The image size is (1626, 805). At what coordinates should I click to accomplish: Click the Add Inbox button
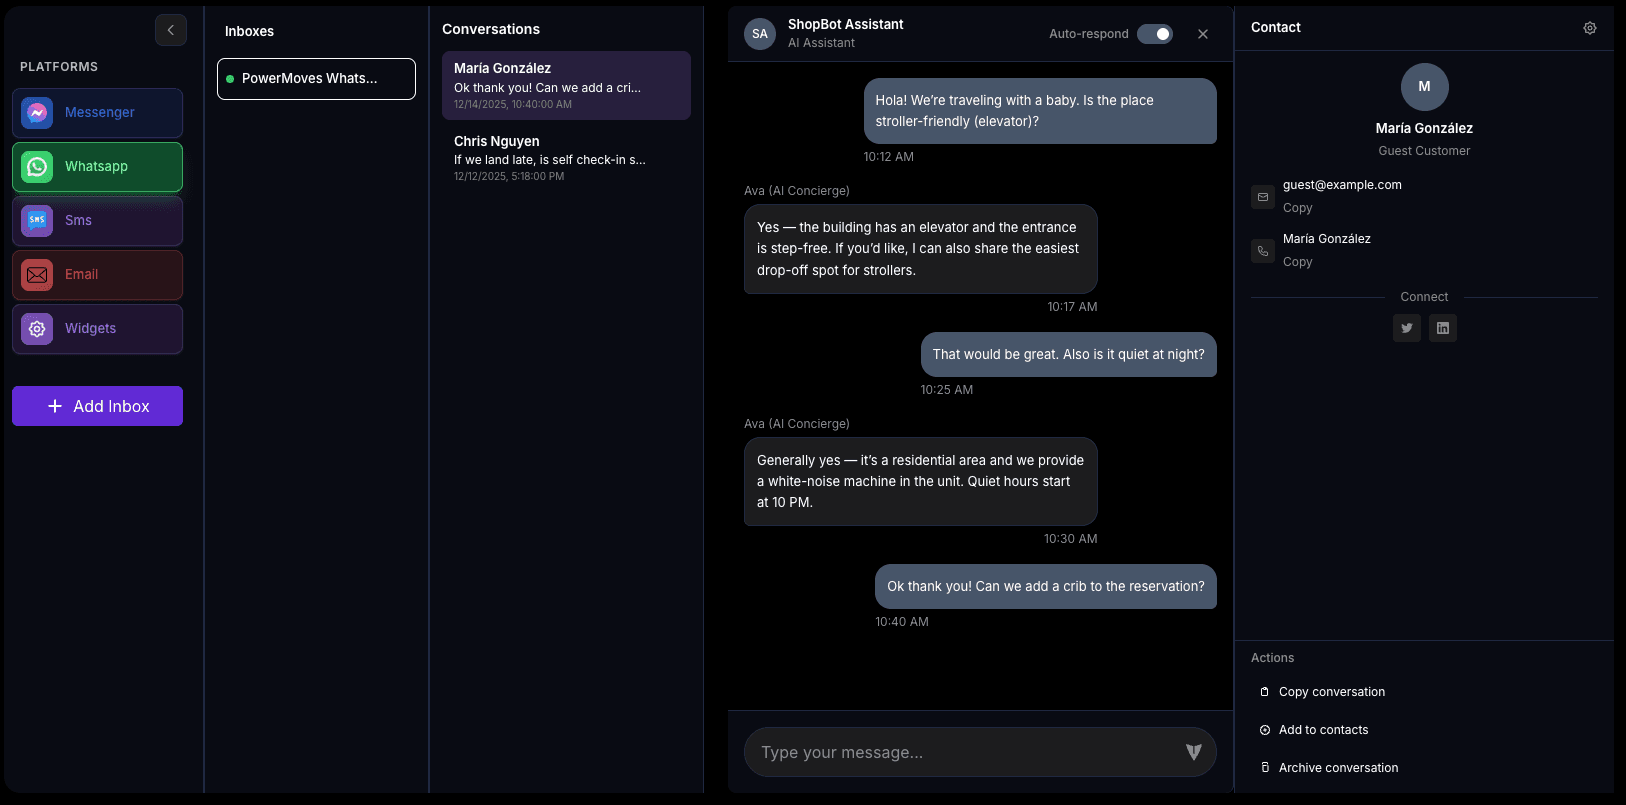tap(97, 406)
